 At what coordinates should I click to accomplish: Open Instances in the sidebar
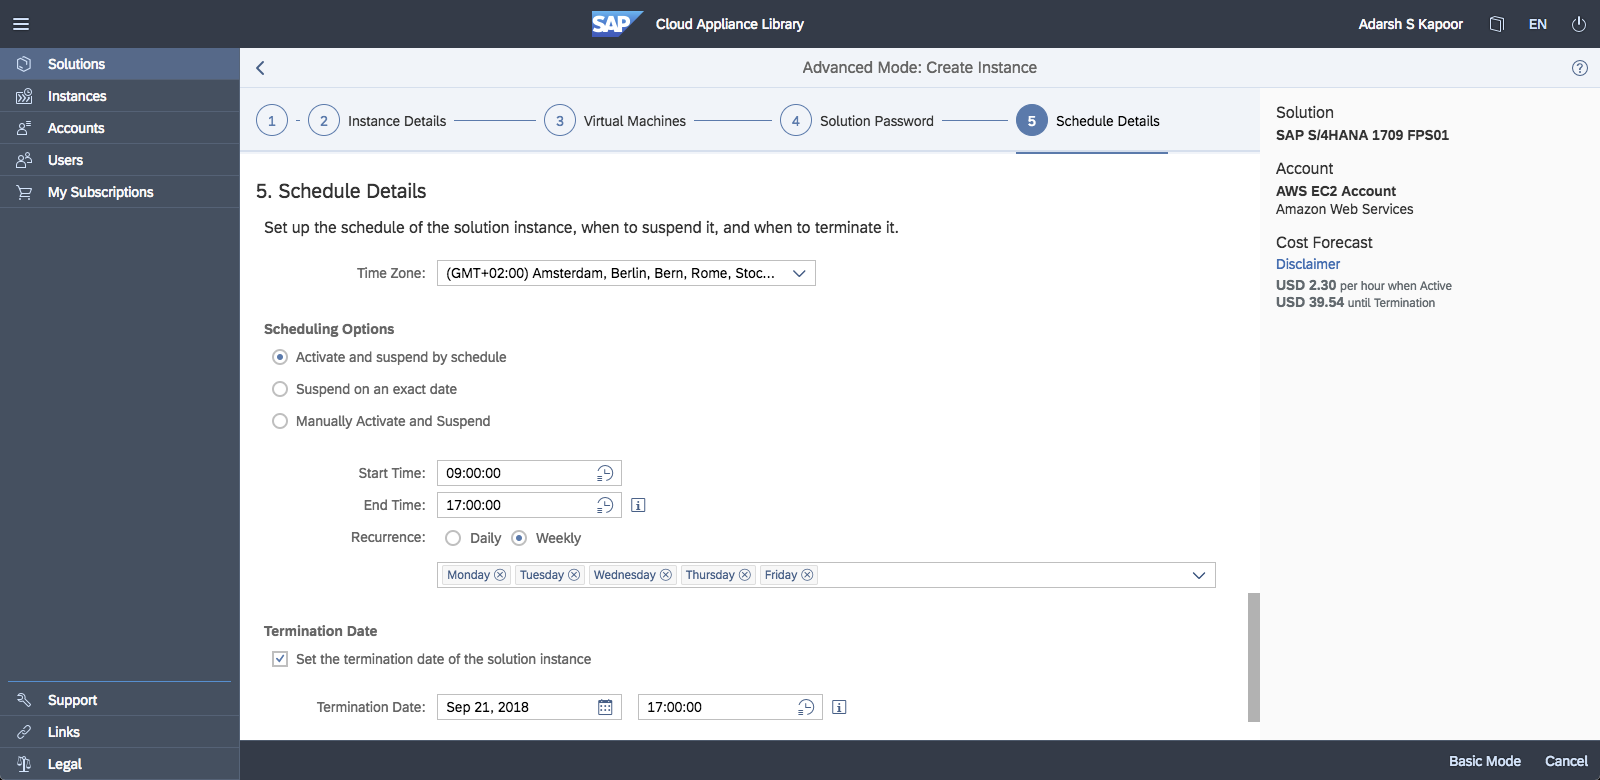click(120, 96)
